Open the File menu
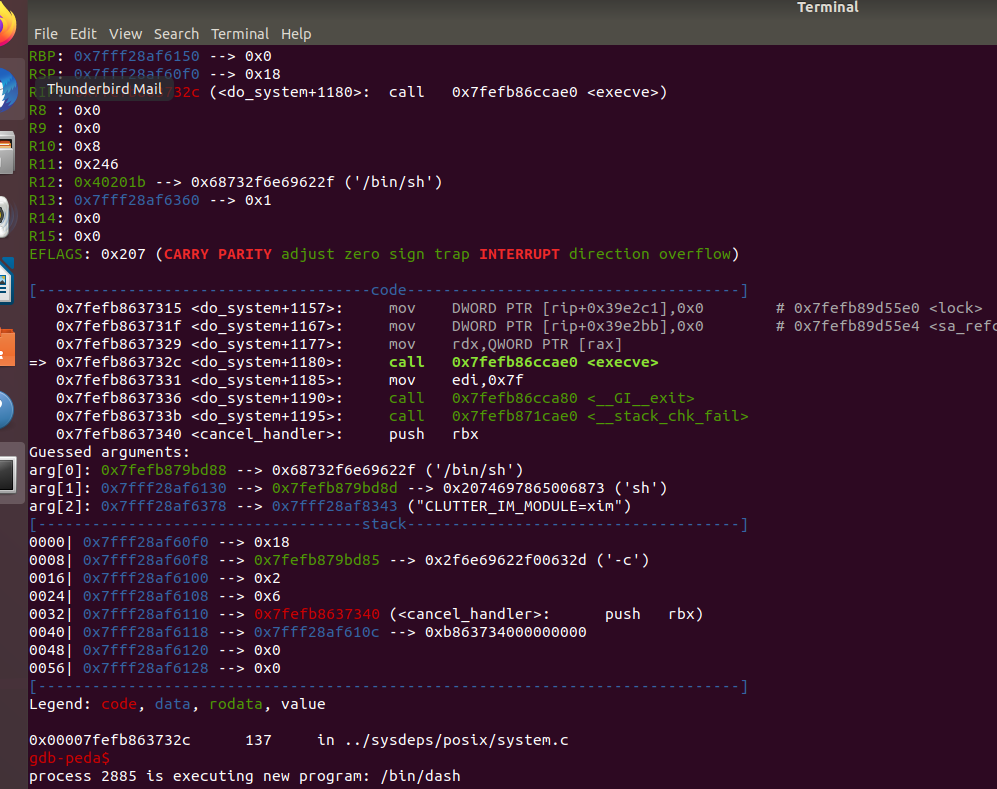Image resolution: width=997 pixels, height=789 pixels. coord(45,34)
